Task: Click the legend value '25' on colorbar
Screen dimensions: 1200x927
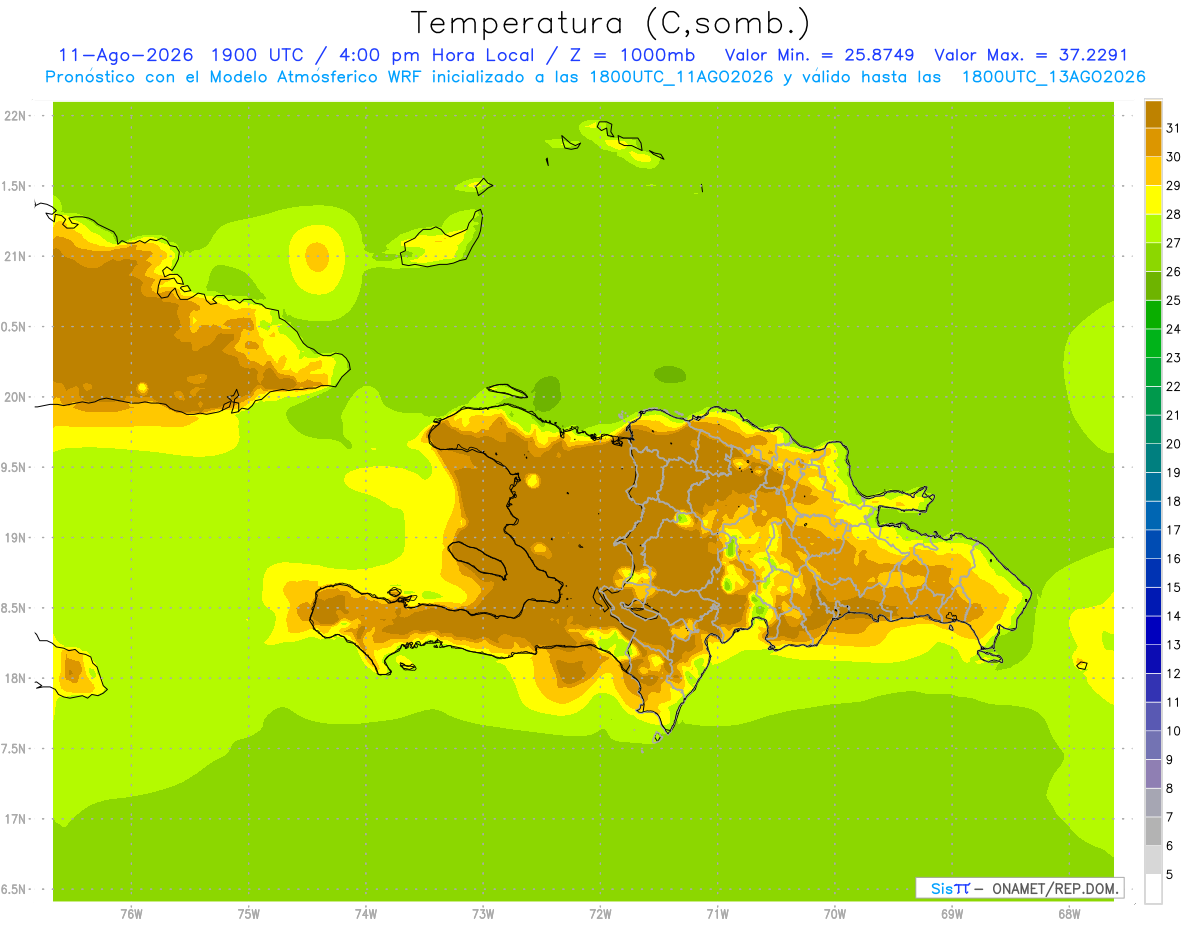Action: 1174,300
